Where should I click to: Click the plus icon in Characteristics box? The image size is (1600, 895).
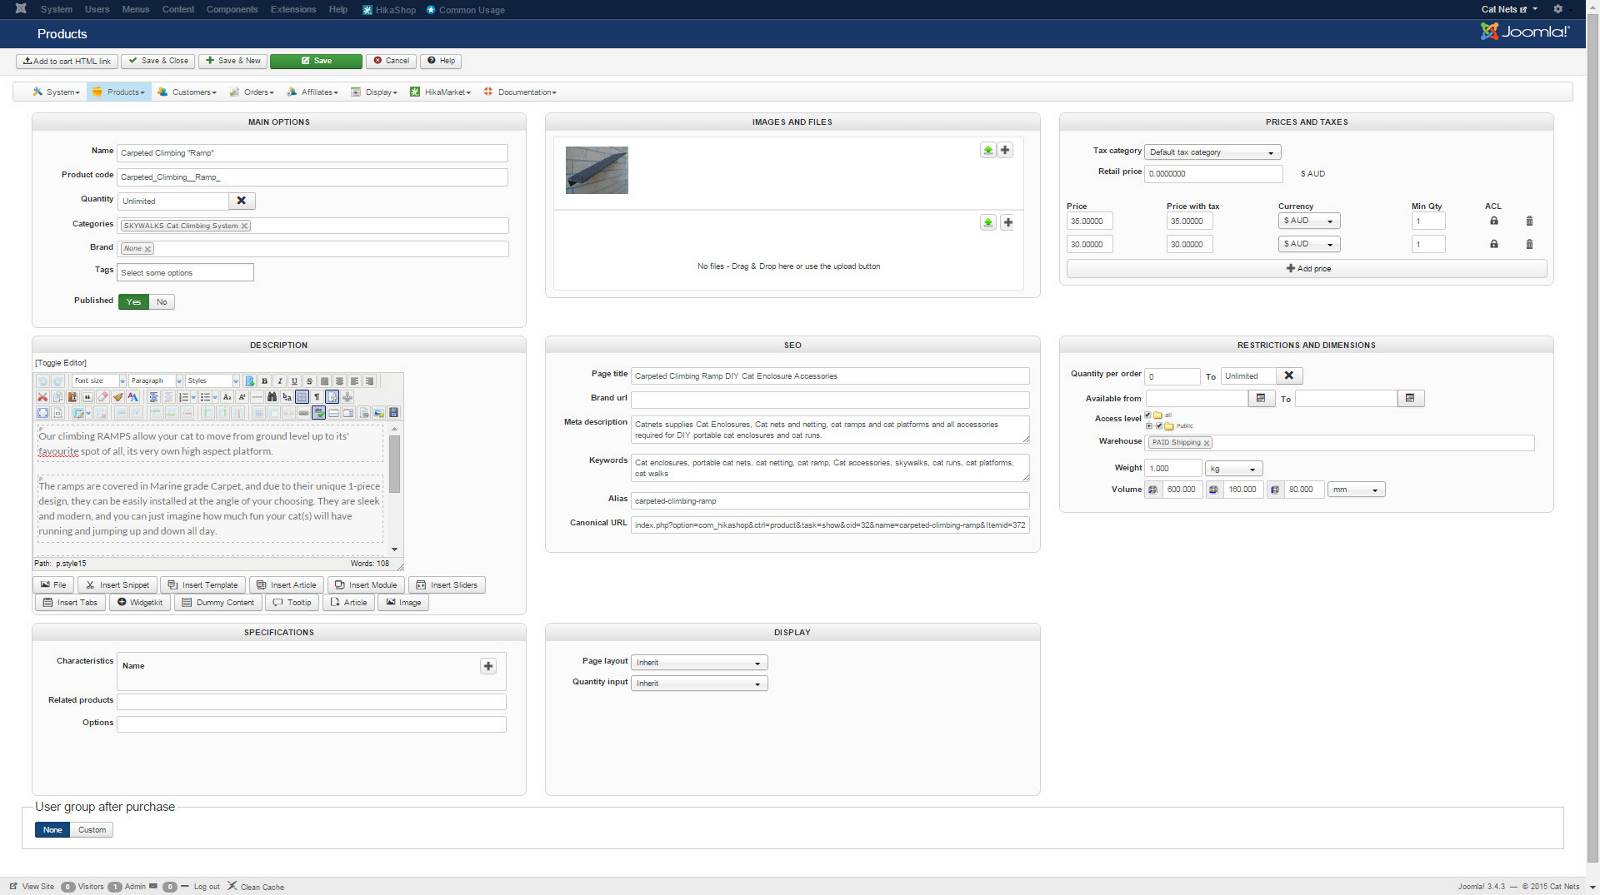[x=488, y=666]
